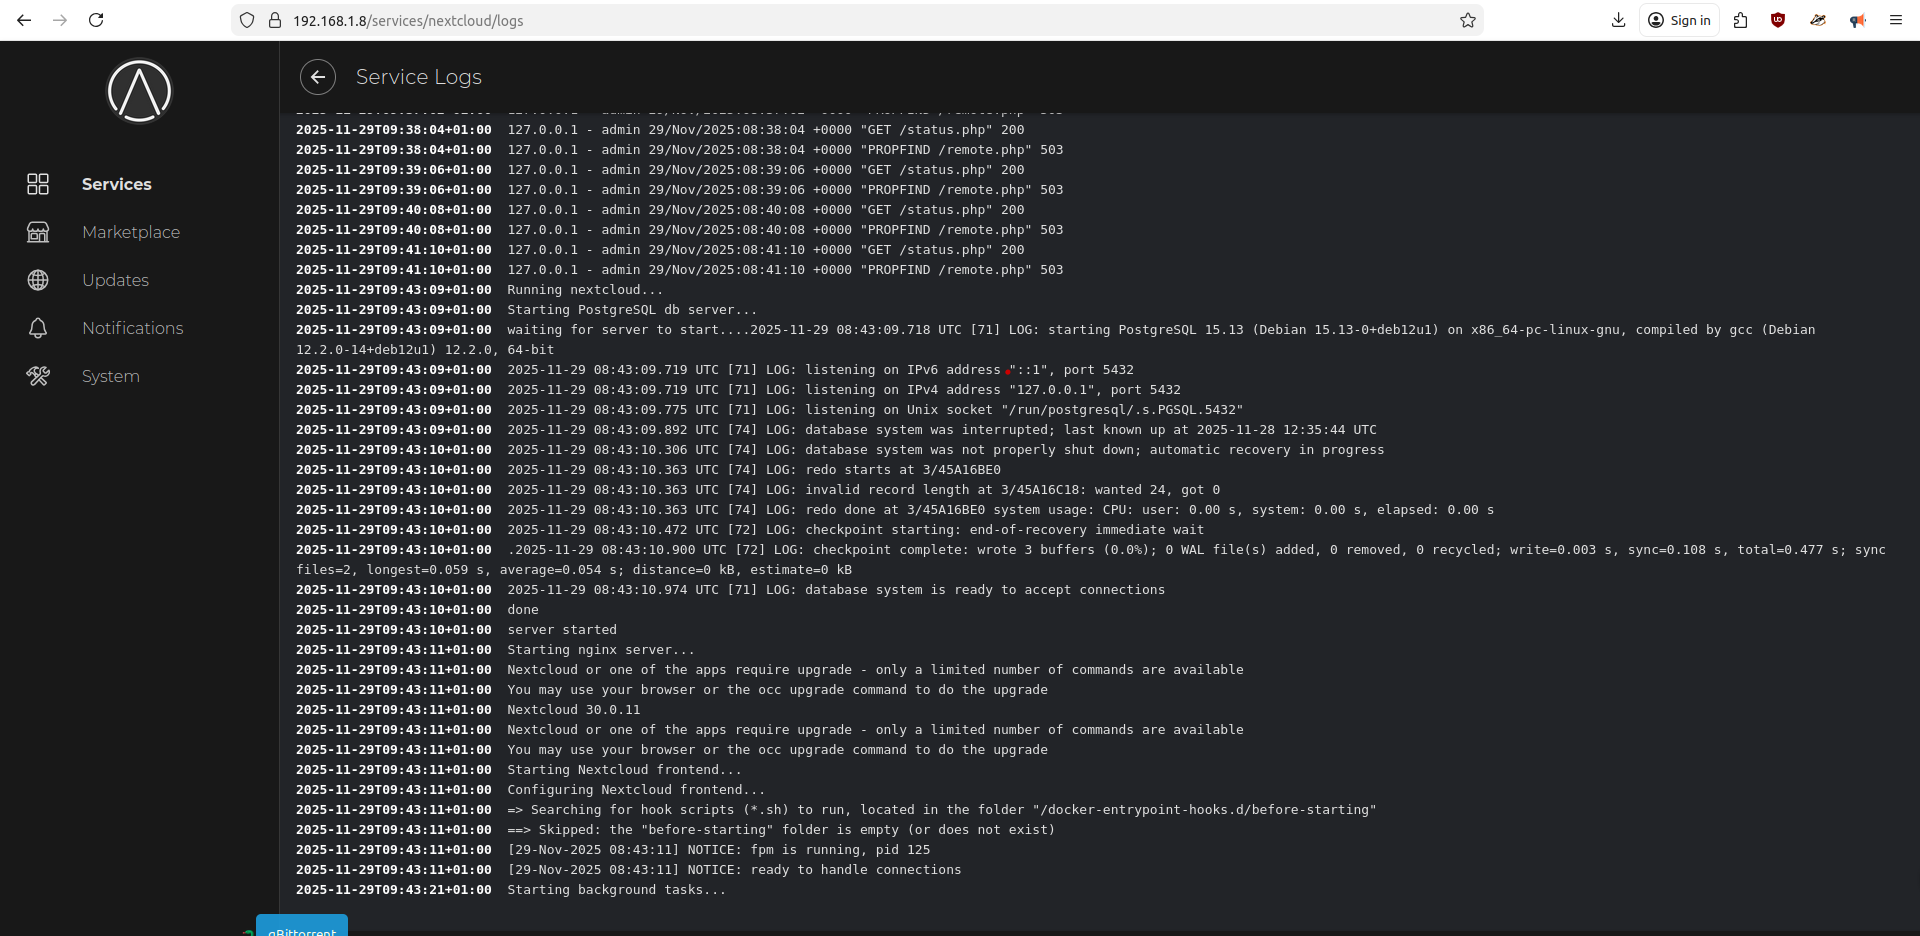Click the Sign in button
This screenshot has width=1920, height=936.
click(x=1679, y=20)
